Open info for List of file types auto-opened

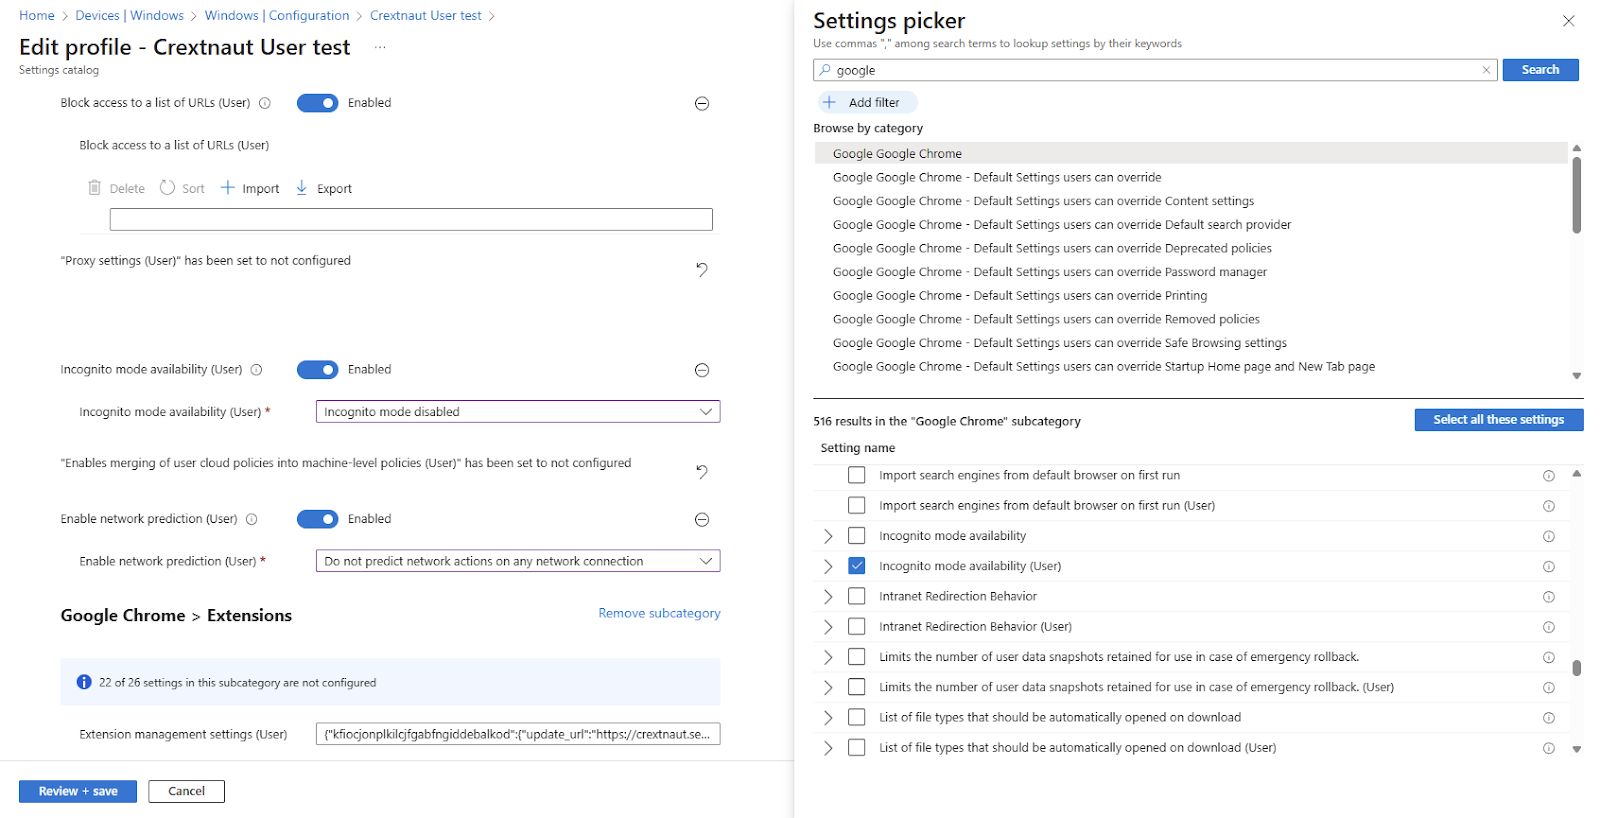(1549, 718)
